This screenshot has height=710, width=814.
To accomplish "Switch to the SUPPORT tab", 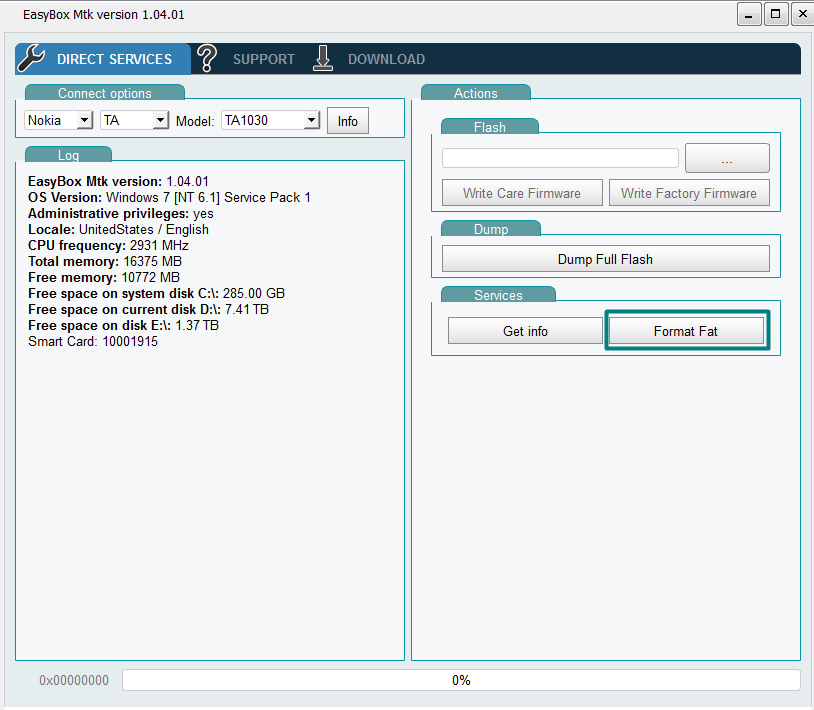I will click(x=264, y=59).
